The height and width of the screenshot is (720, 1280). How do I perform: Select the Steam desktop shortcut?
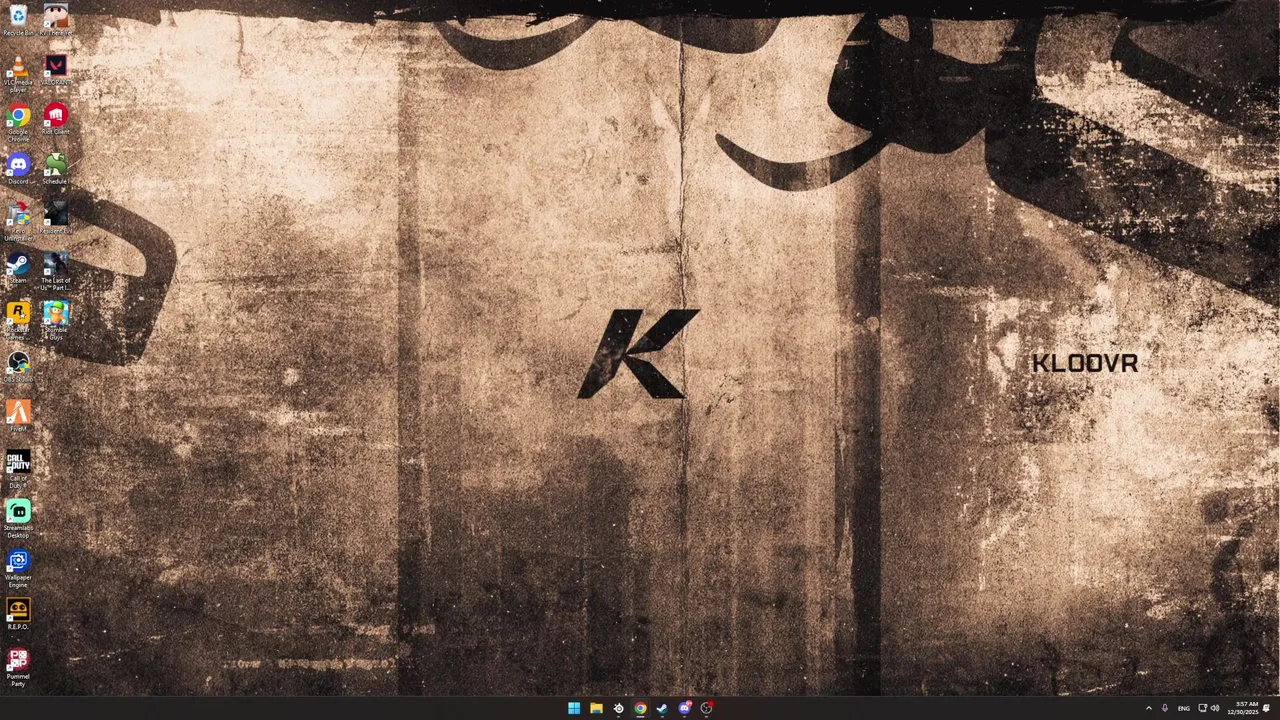pos(18,268)
